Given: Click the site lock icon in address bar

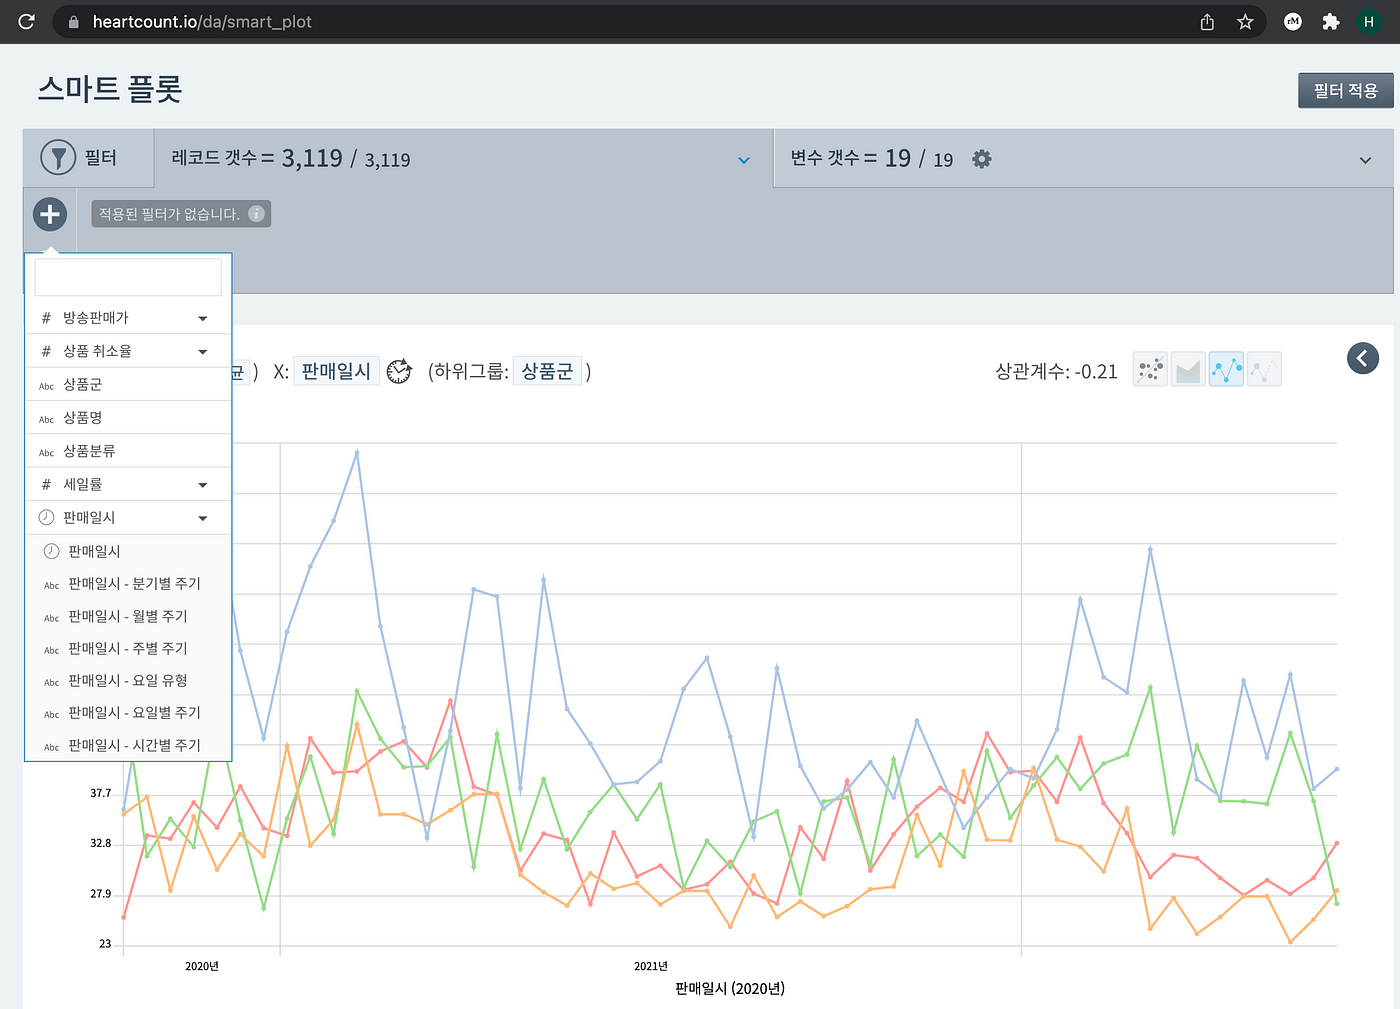Looking at the screenshot, I should (74, 22).
